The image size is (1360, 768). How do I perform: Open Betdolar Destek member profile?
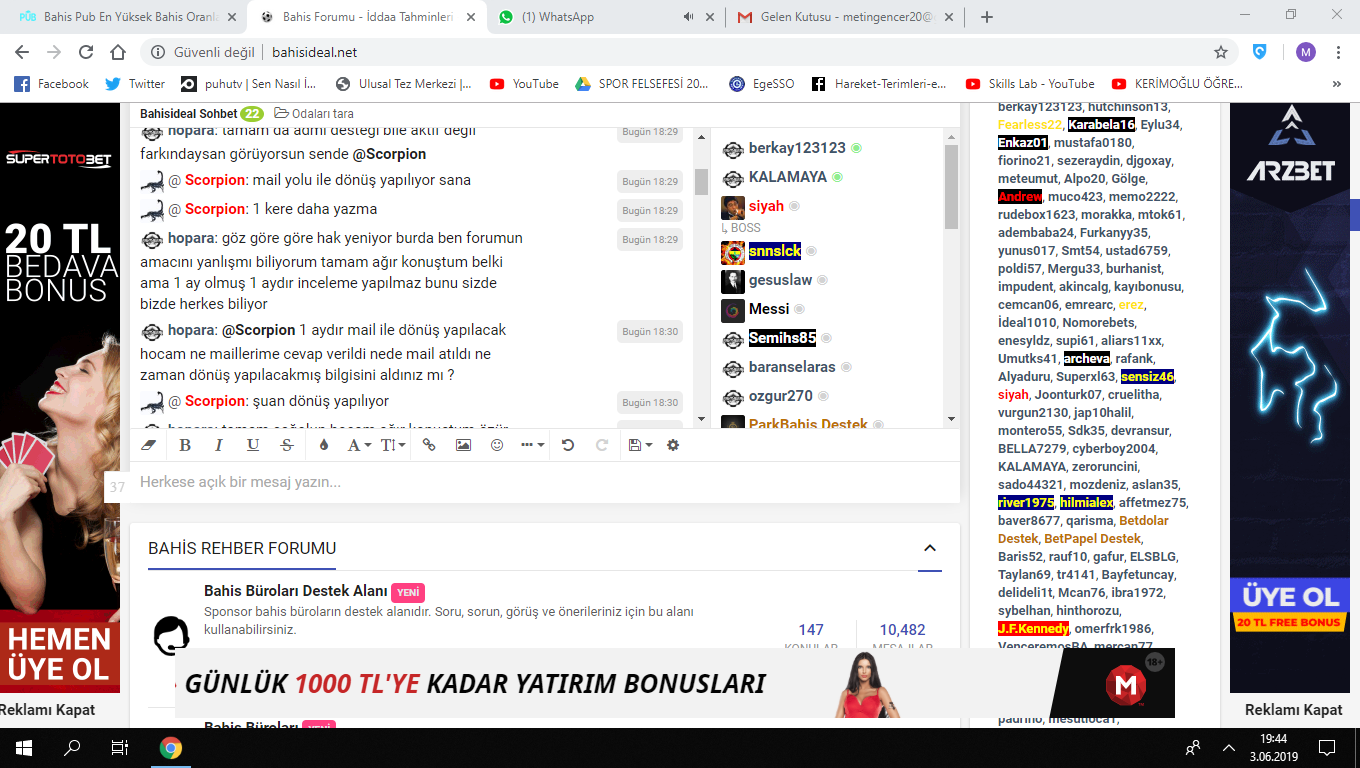[x=1083, y=530]
